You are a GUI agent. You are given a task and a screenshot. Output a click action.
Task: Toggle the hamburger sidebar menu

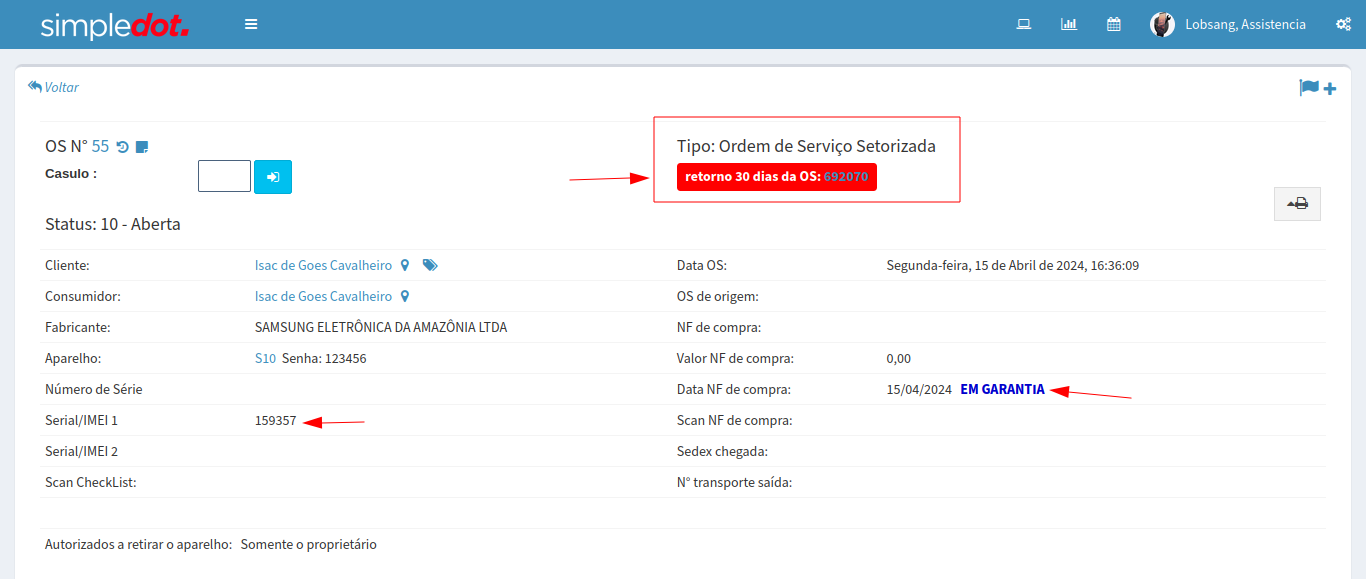pos(251,24)
